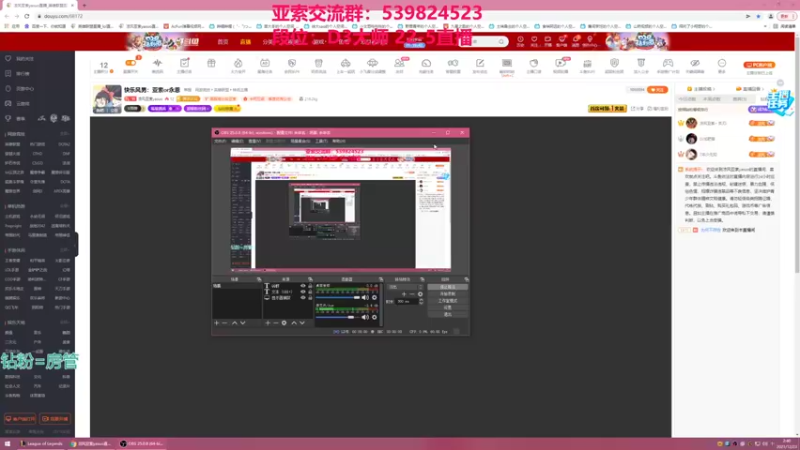The image size is (800, 450).
Task: Remove the selected source in OBS
Action: (276, 323)
